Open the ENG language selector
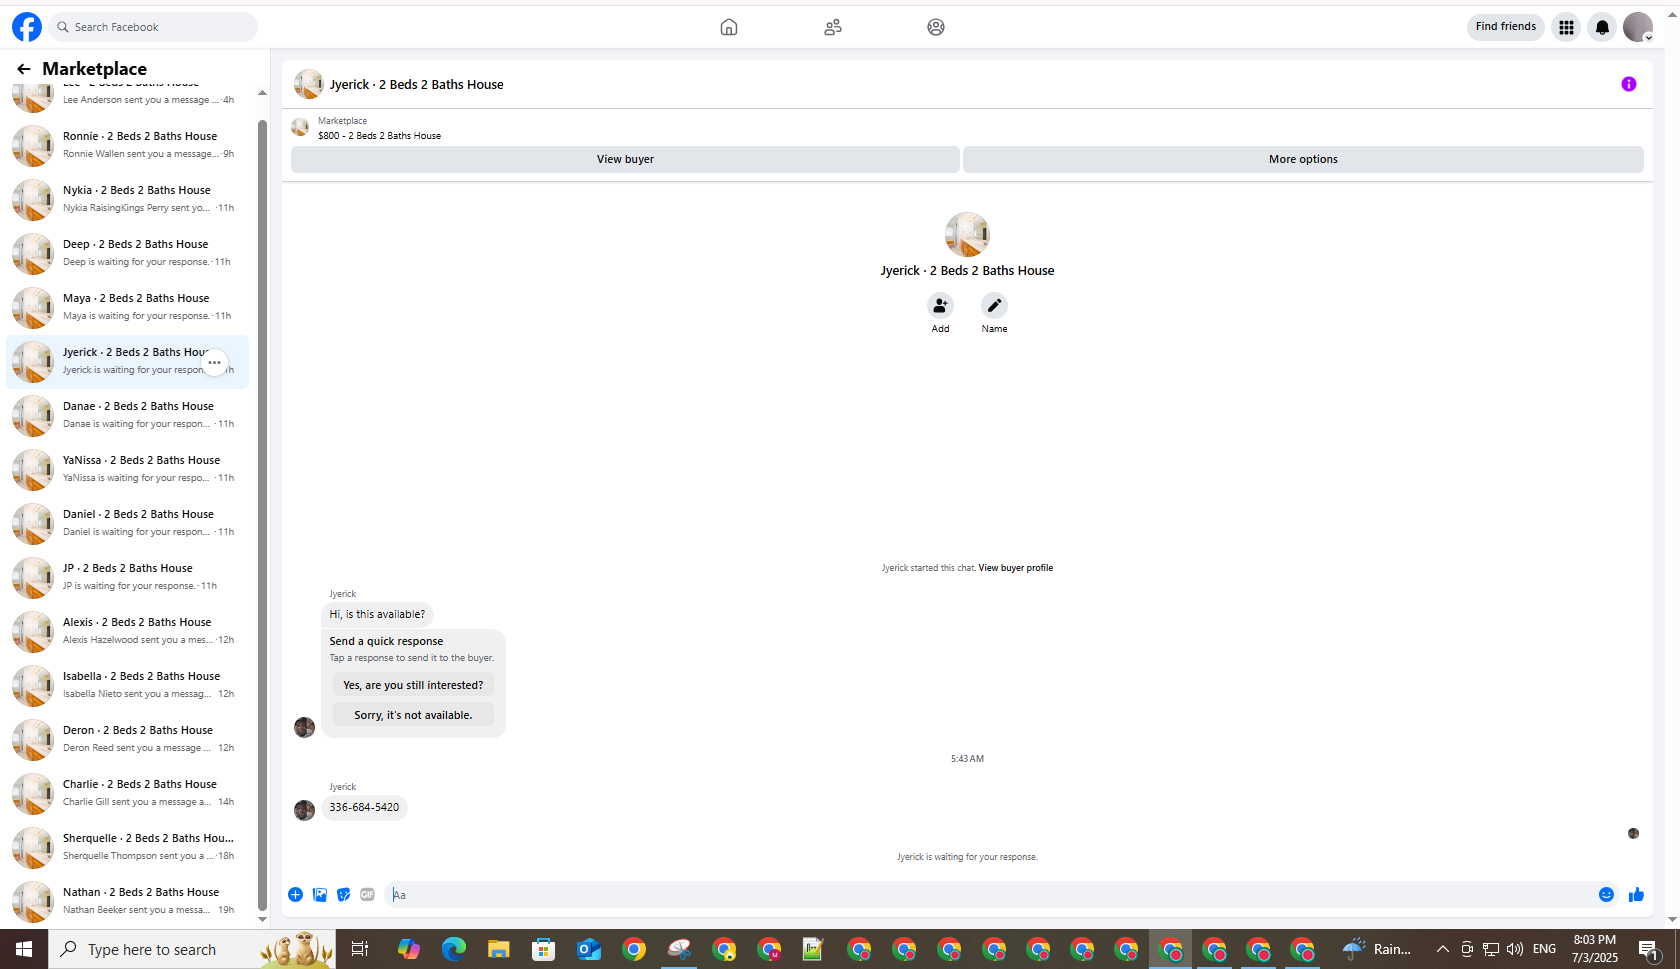 (x=1544, y=949)
